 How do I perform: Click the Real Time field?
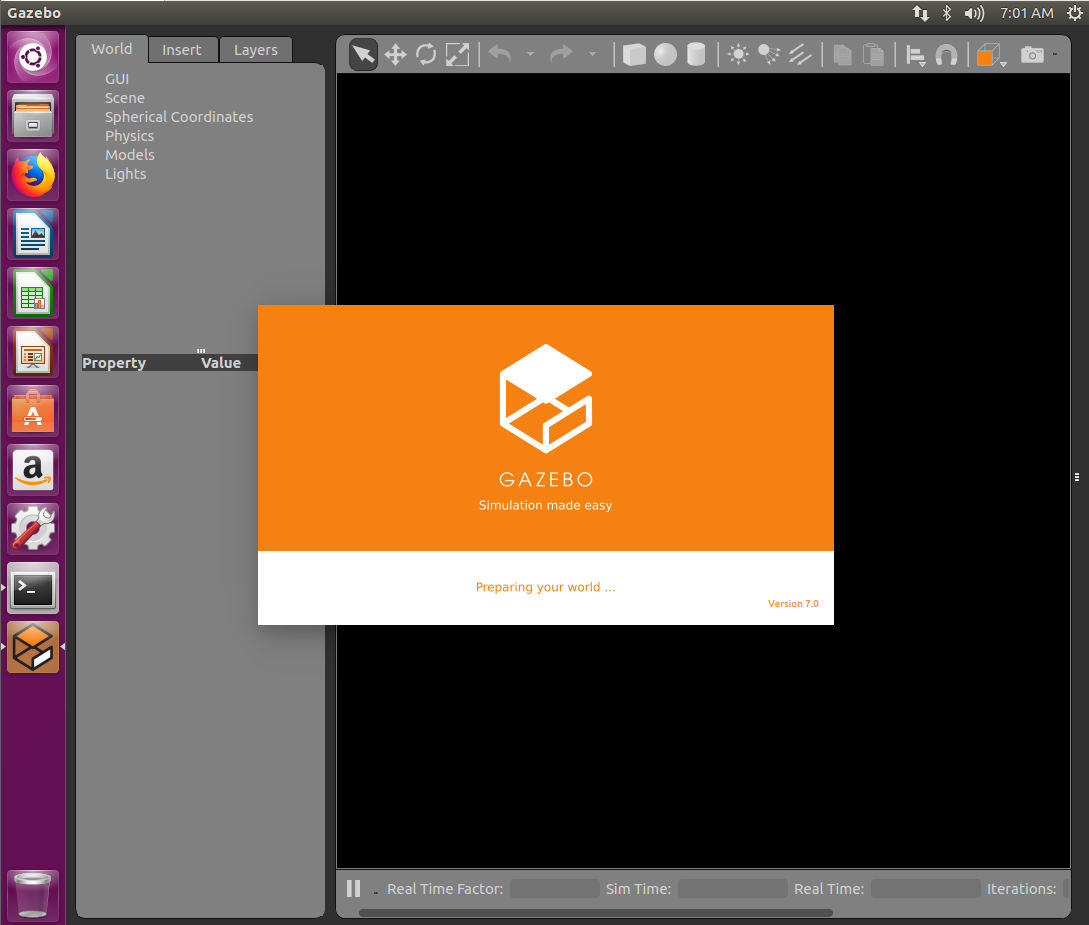click(926, 888)
